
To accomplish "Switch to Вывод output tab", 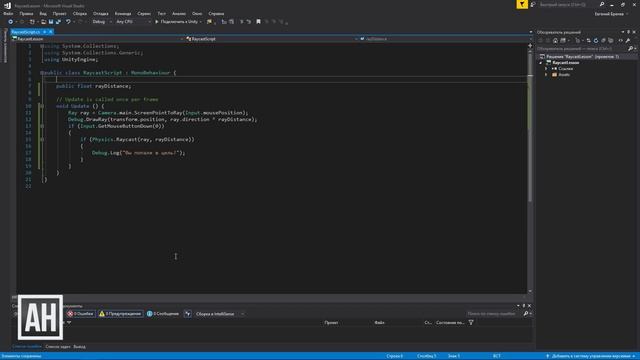I will 79,347.
